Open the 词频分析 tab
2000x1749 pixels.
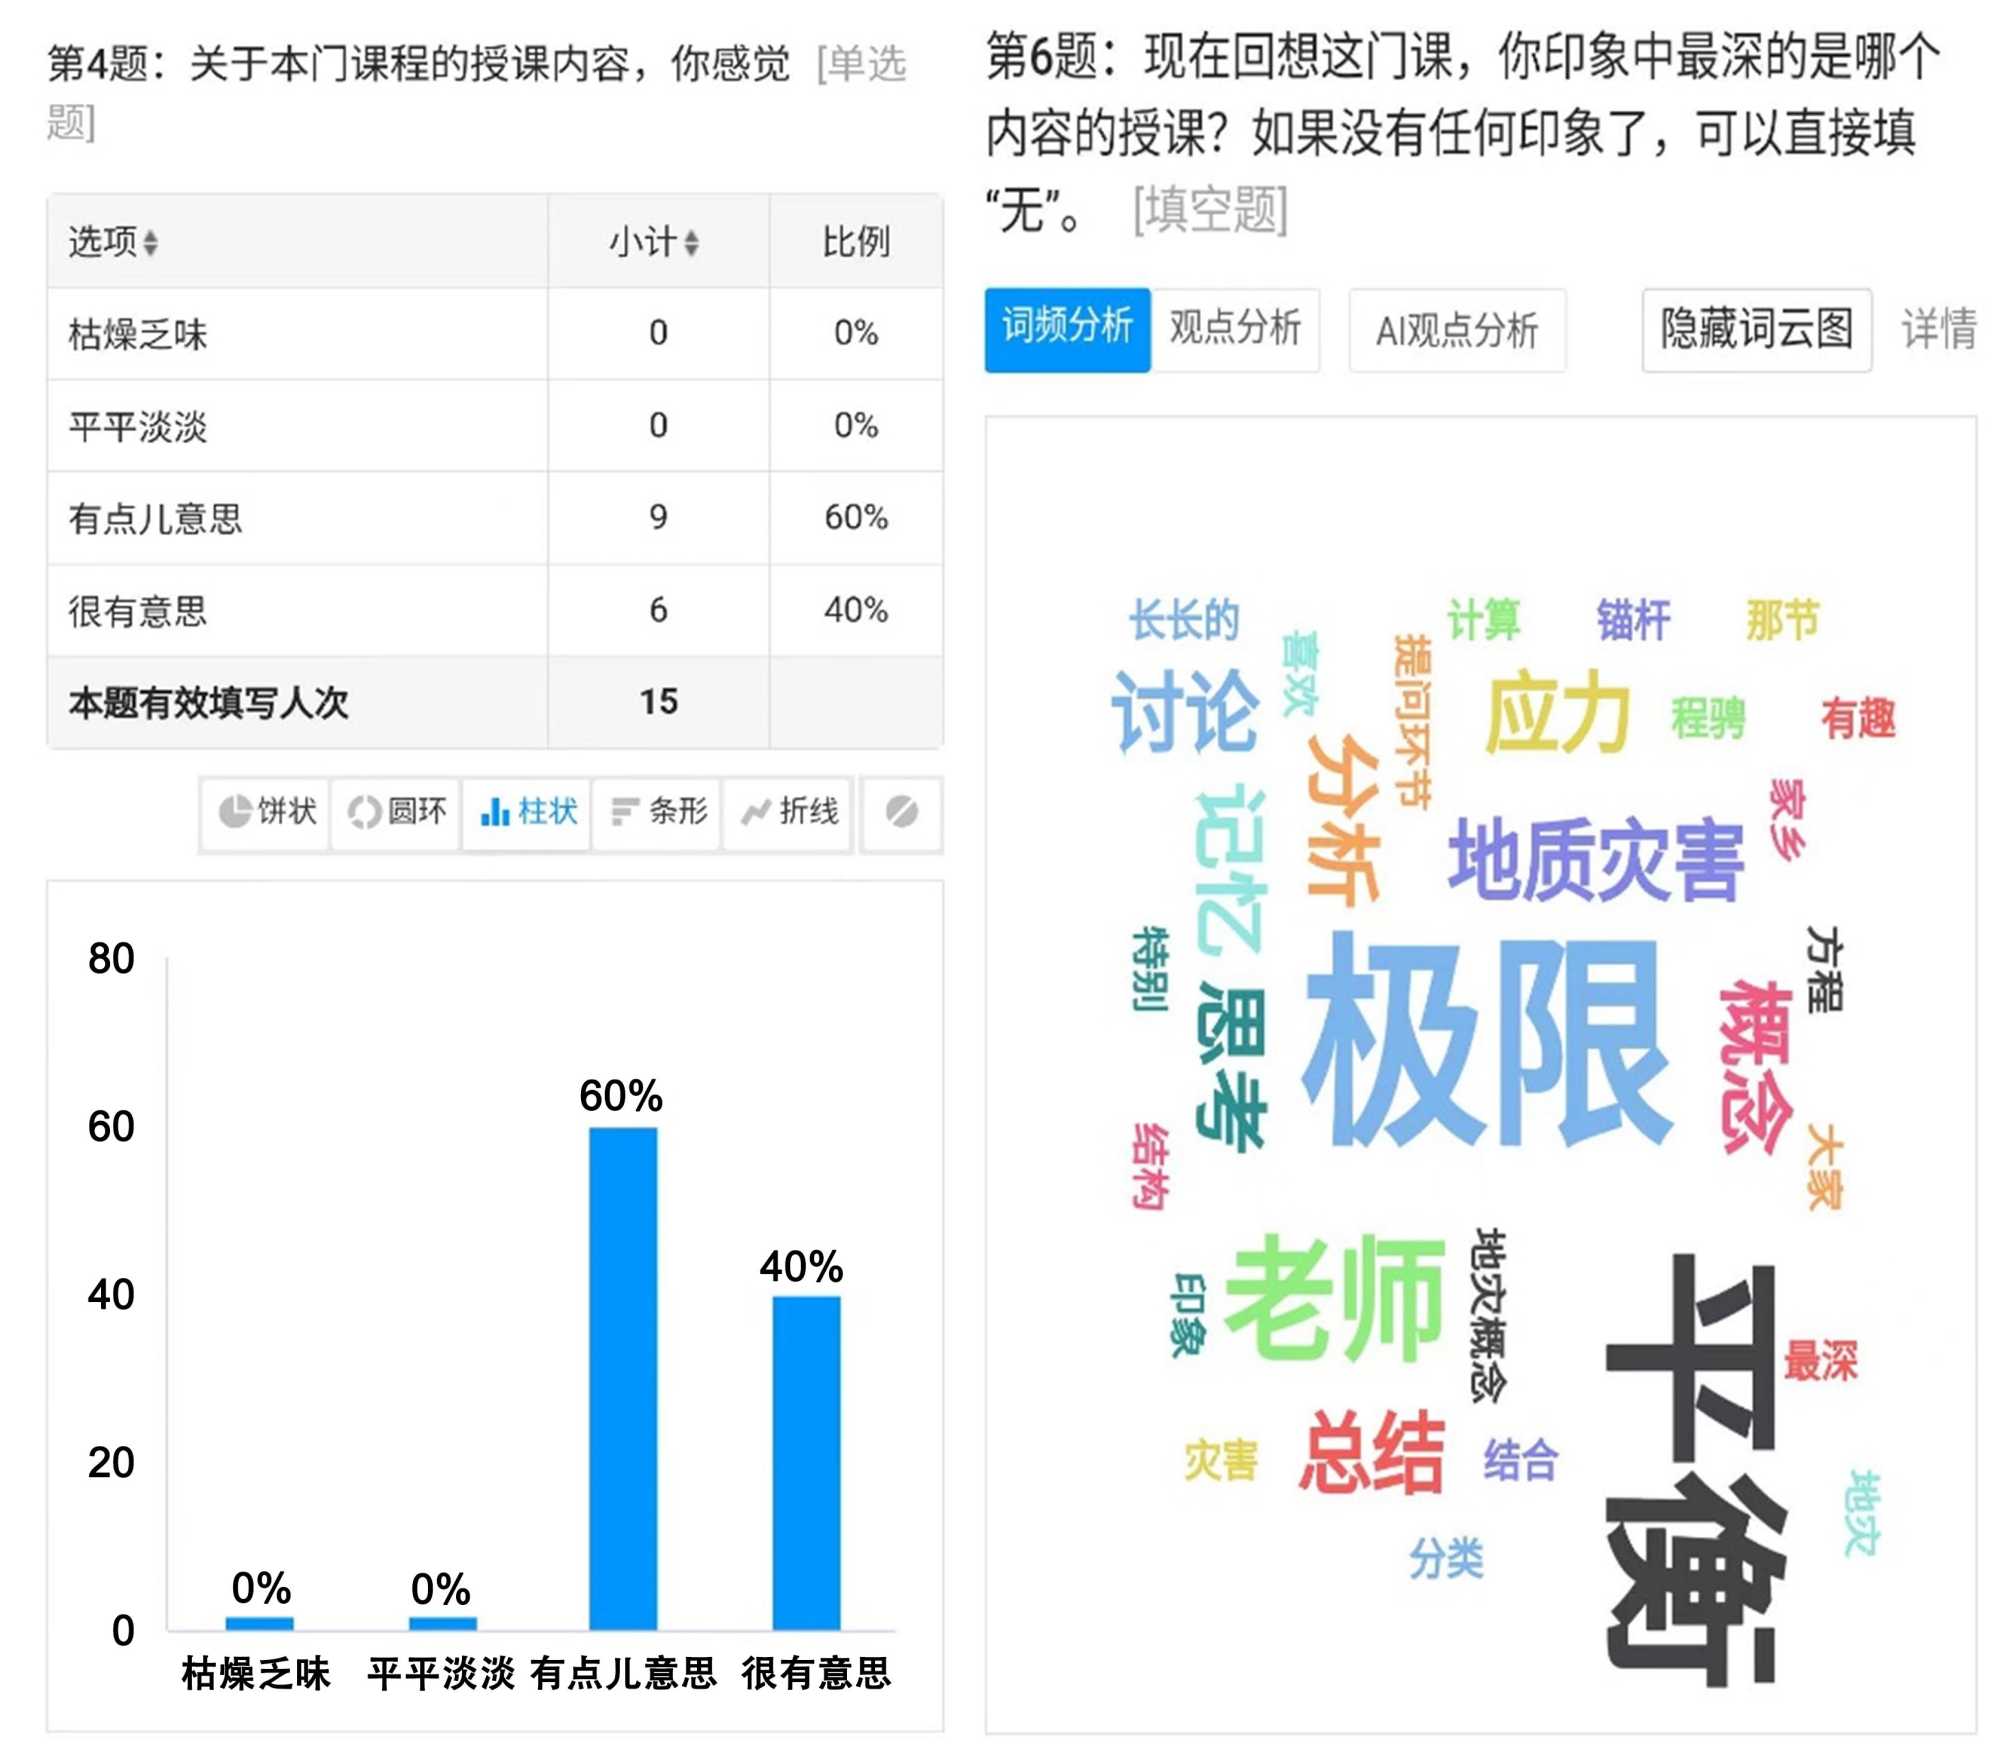coord(1066,328)
